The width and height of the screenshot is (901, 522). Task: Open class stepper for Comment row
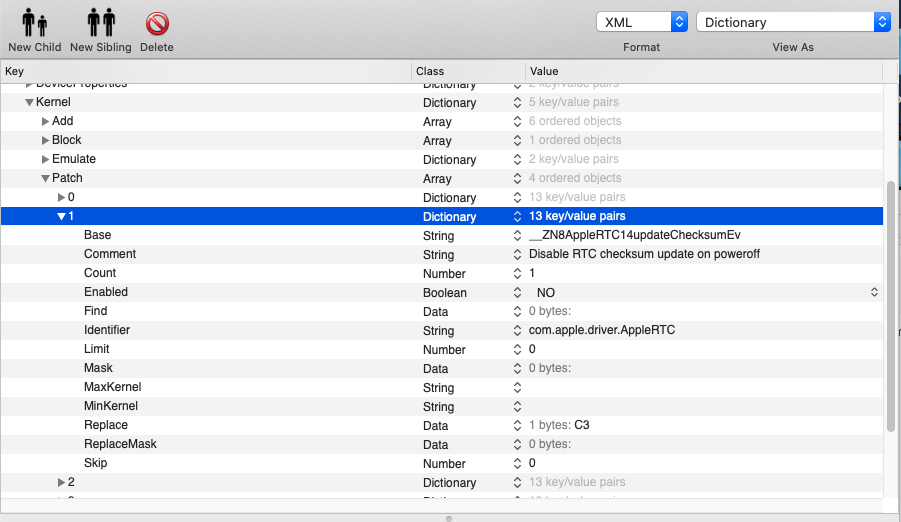517,254
